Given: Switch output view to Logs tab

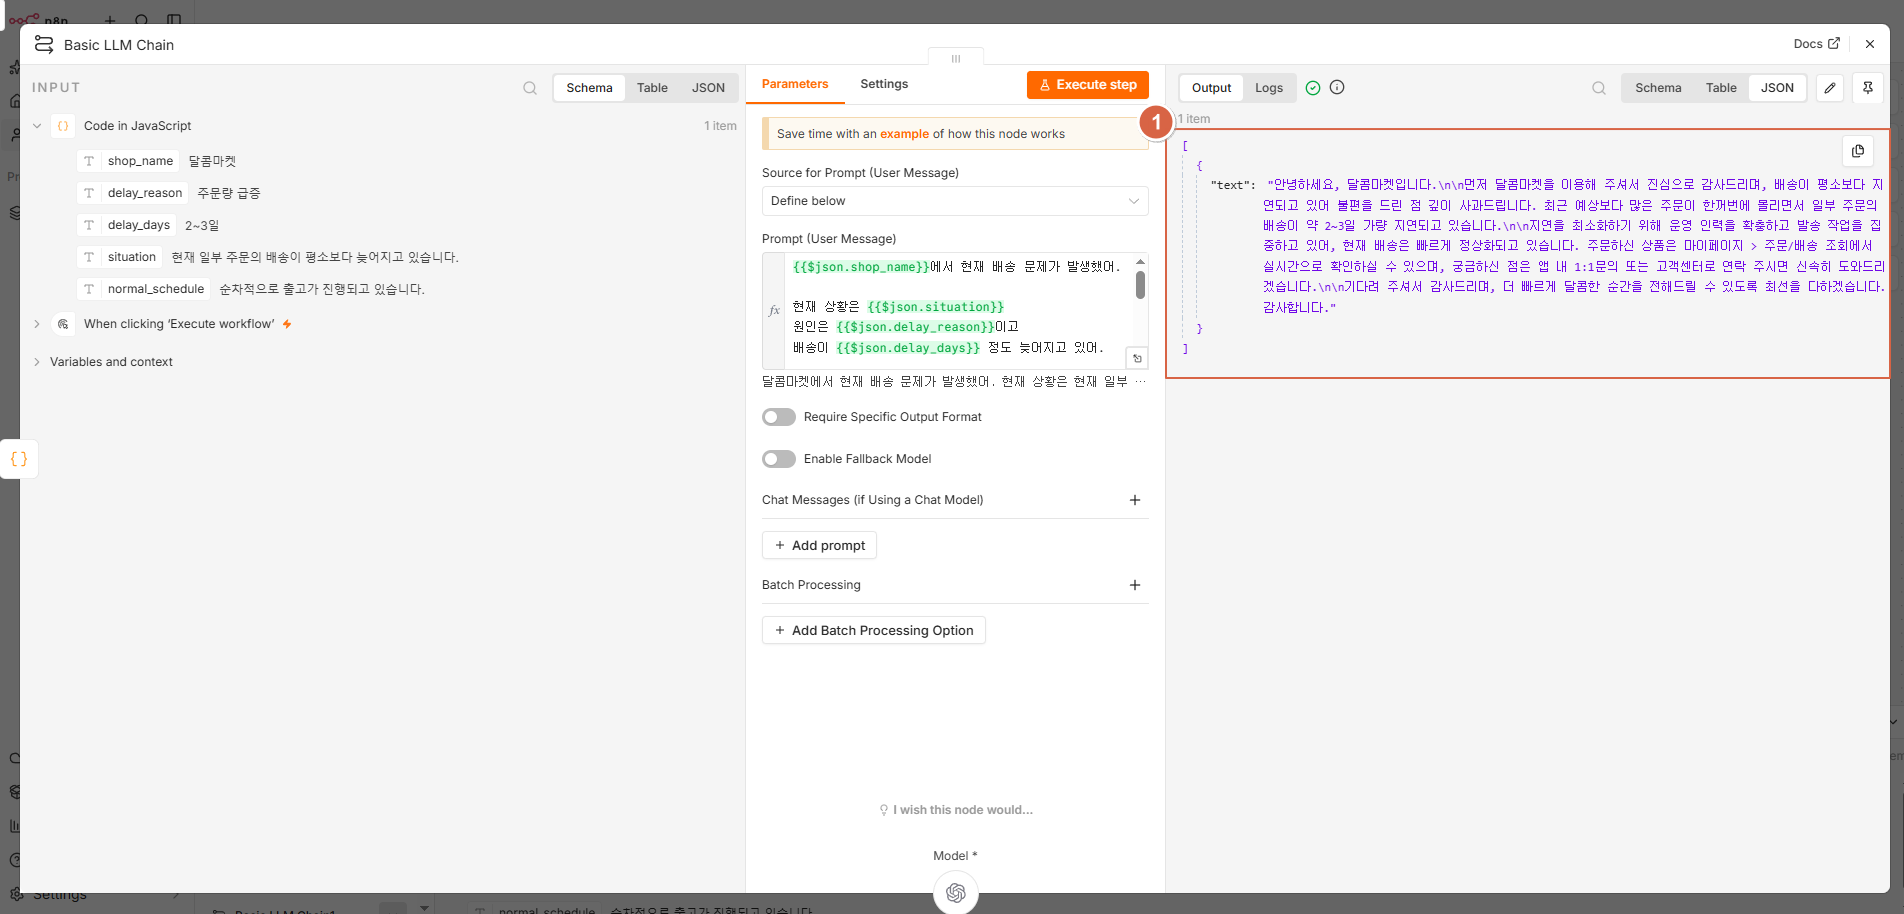Looking at the screenshot, I should [1269, 88].
